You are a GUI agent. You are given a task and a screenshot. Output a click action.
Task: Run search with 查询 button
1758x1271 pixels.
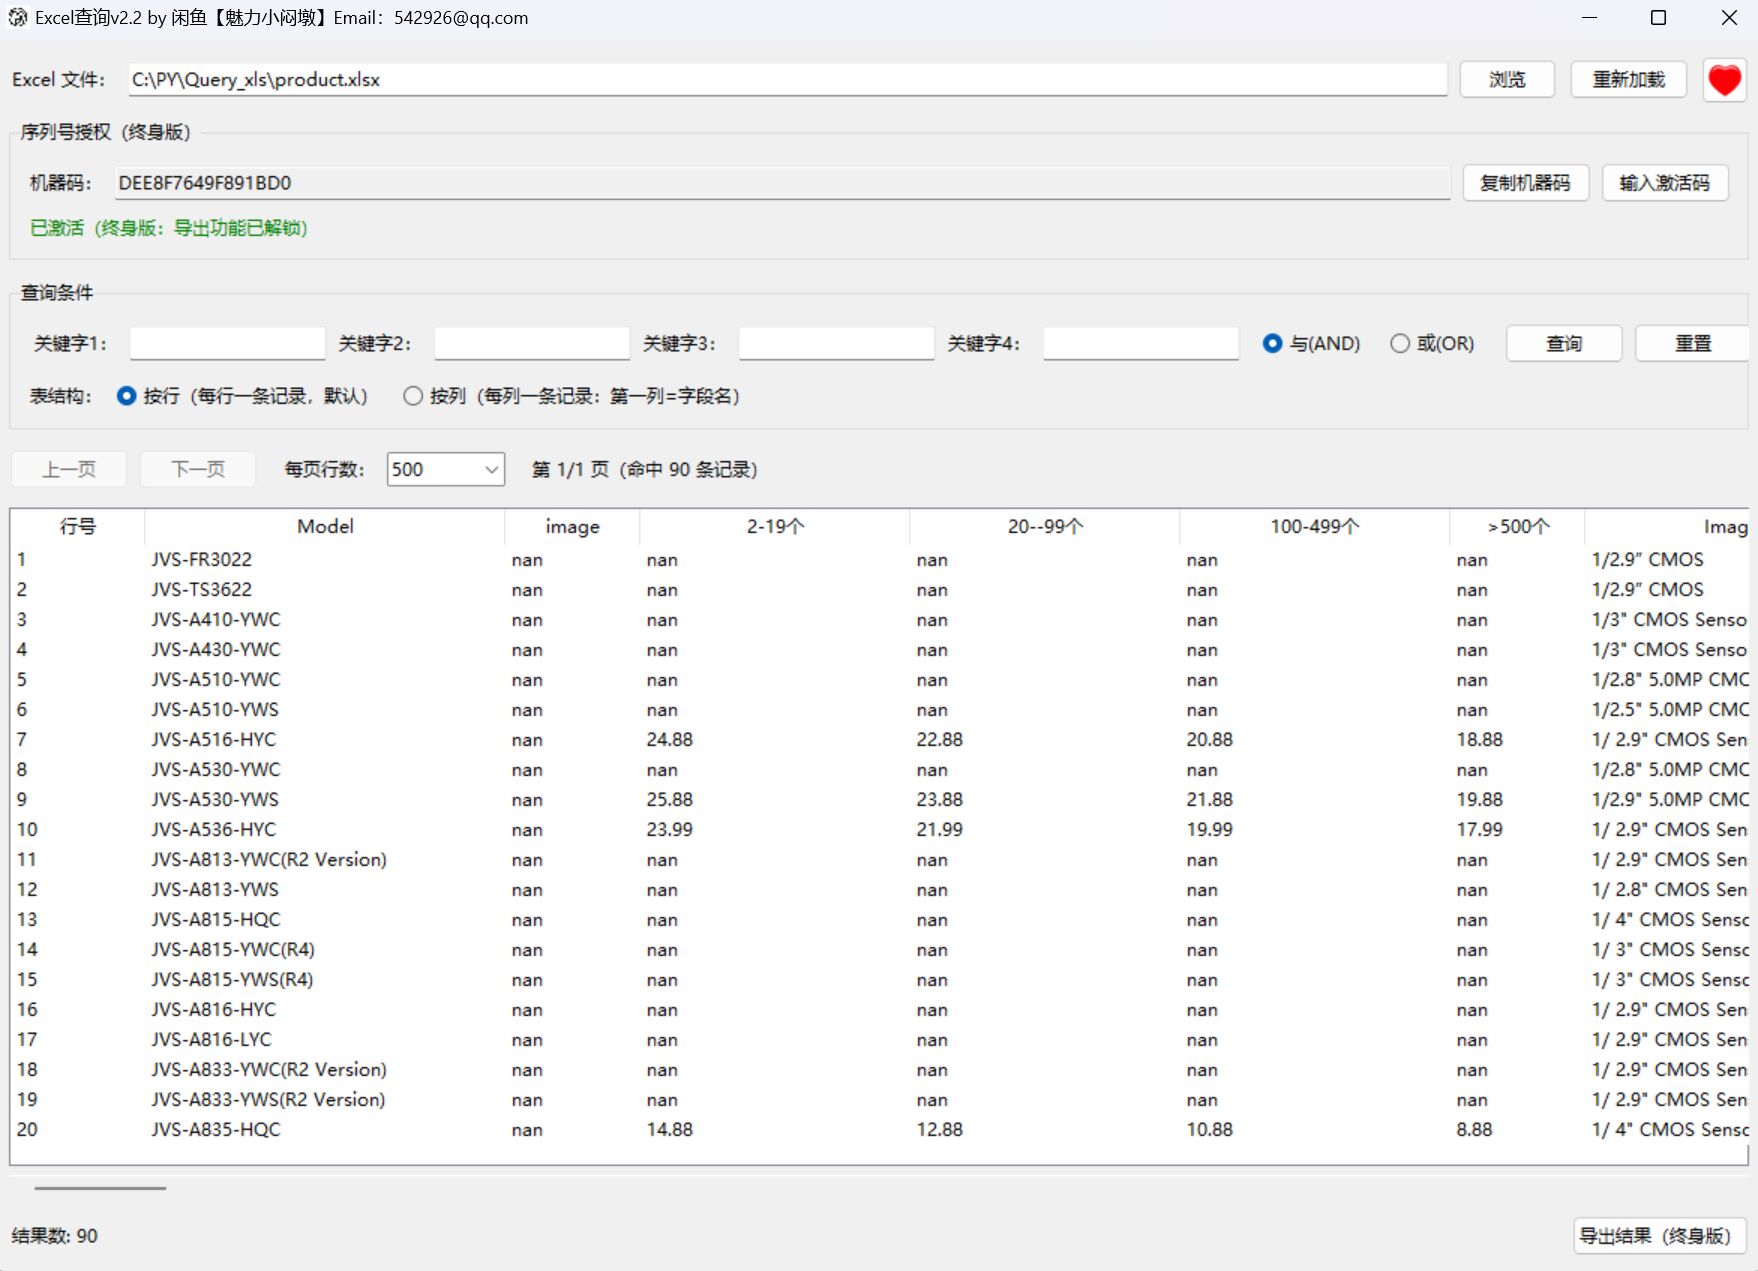[x=1563, y=344]
